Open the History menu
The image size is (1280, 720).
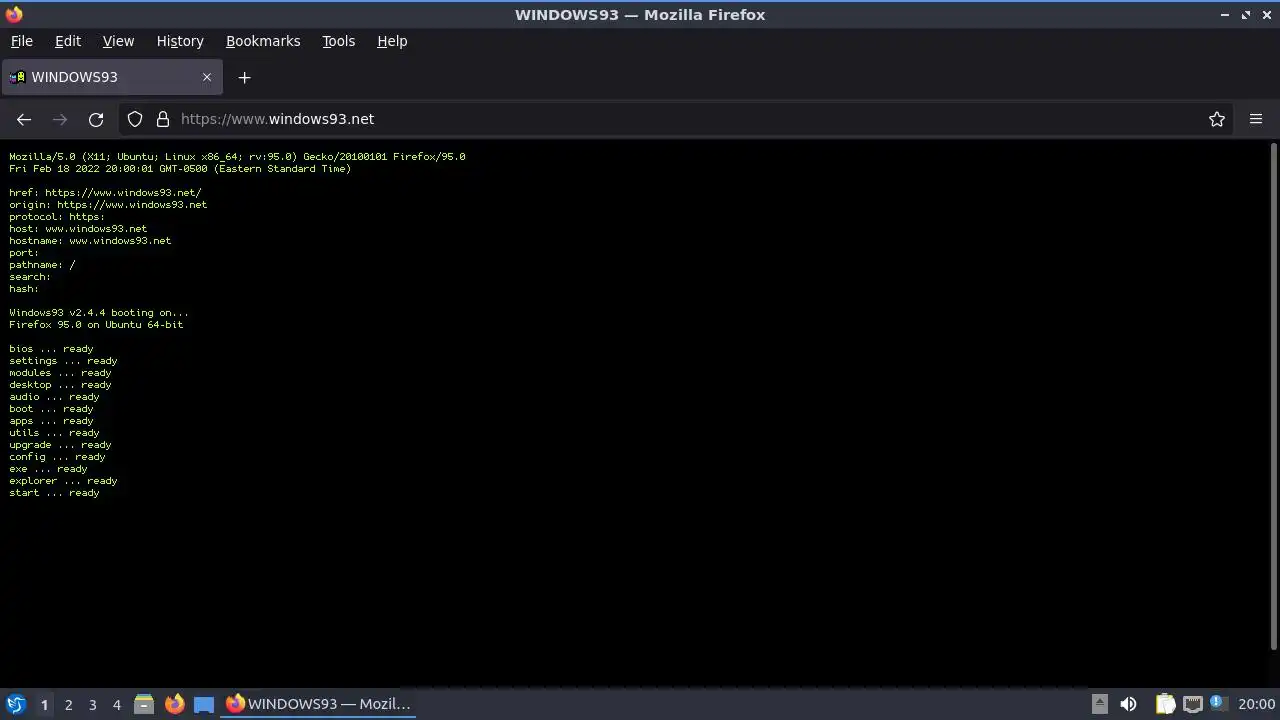(x=180, y=41)
